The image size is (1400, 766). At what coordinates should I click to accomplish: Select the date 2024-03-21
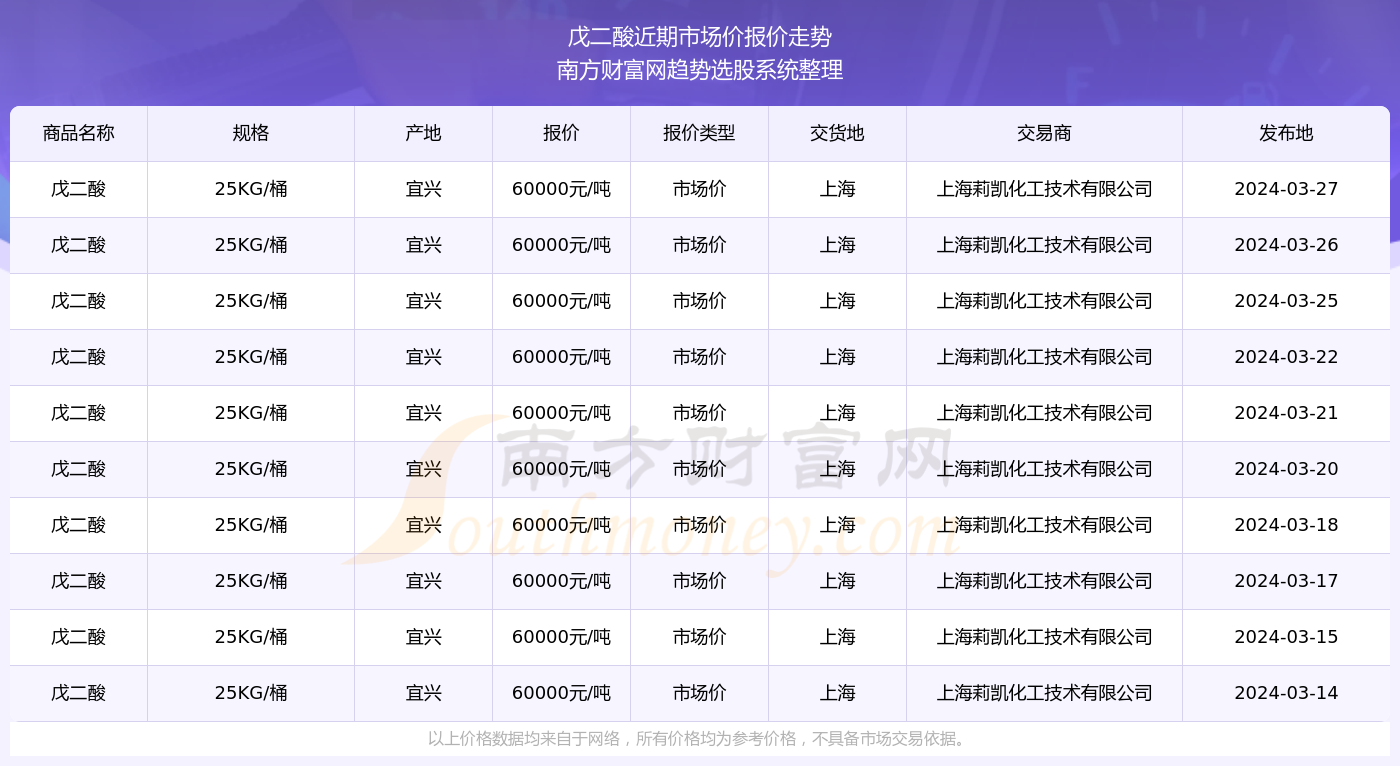(x=1286, y=413)
